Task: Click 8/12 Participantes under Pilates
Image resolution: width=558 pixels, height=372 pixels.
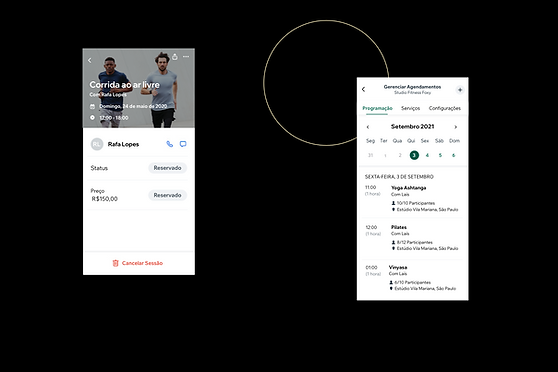Action: [412, 242]
